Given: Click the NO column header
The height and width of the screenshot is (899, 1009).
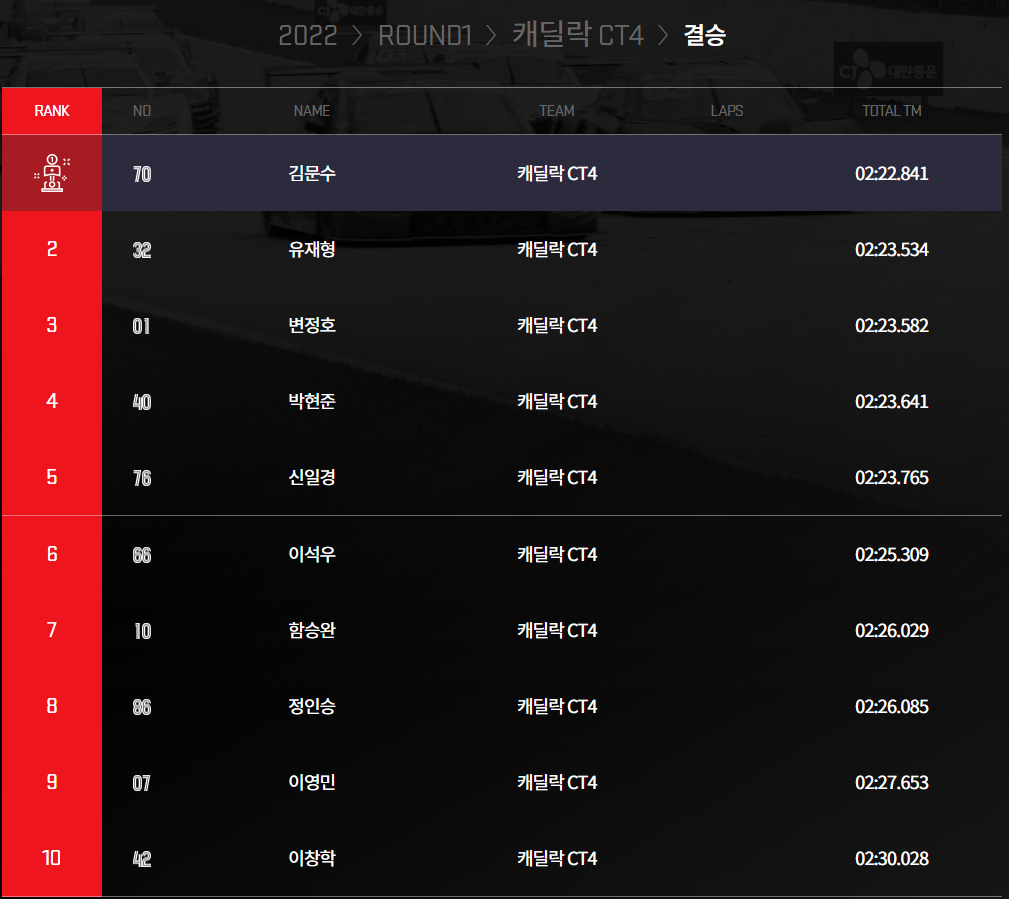Looking at the screenshot, I should [142, 111].
